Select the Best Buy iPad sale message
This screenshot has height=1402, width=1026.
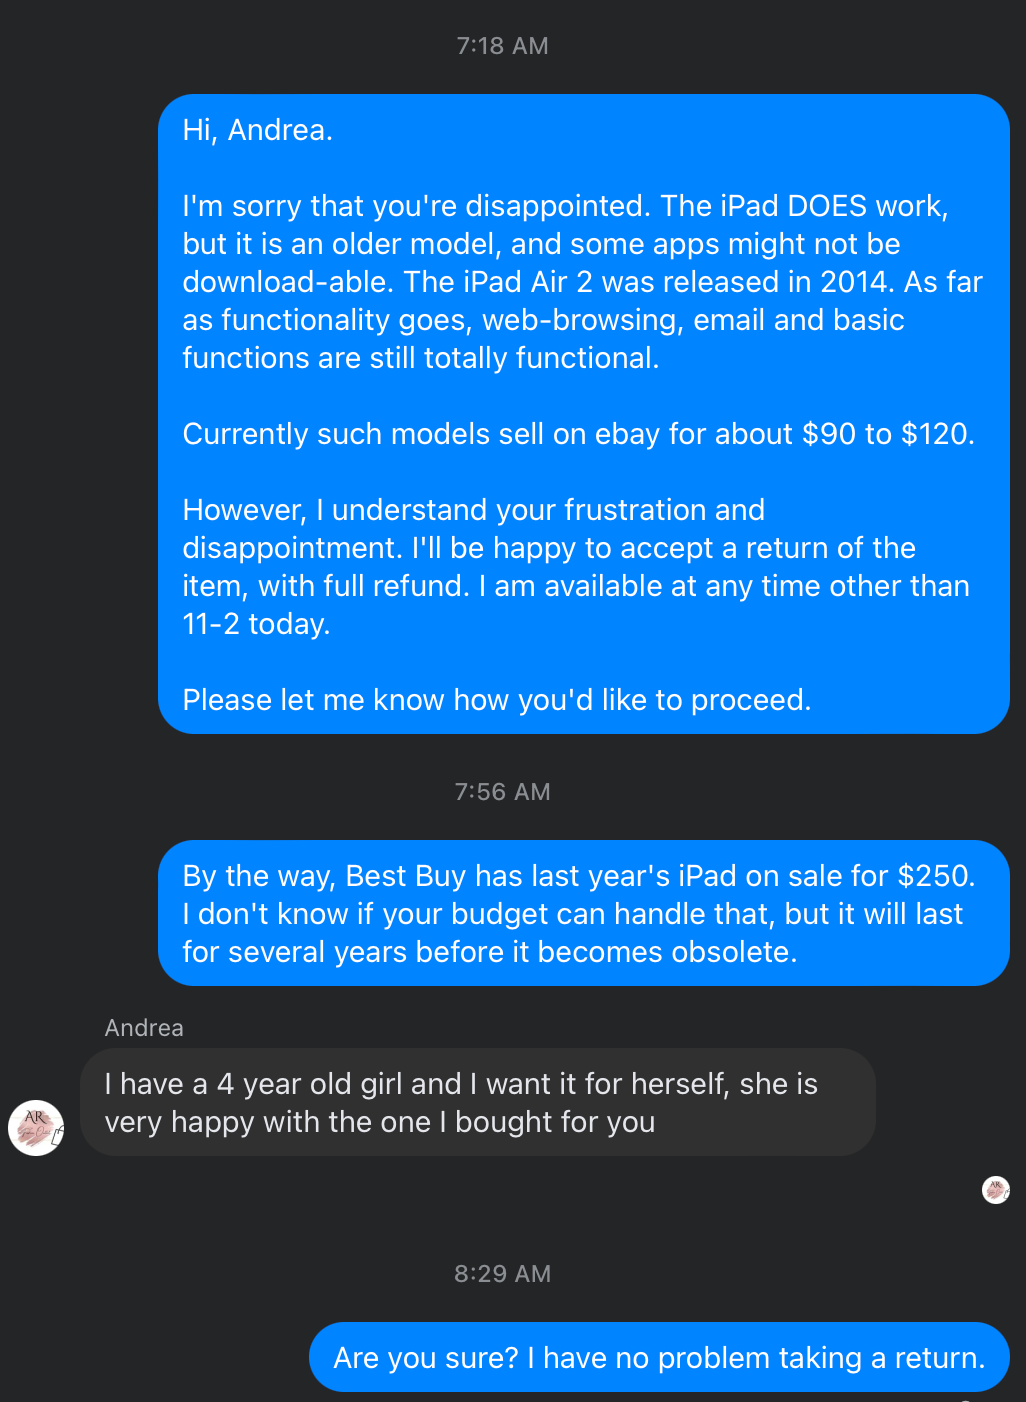(x=584, y=913)
